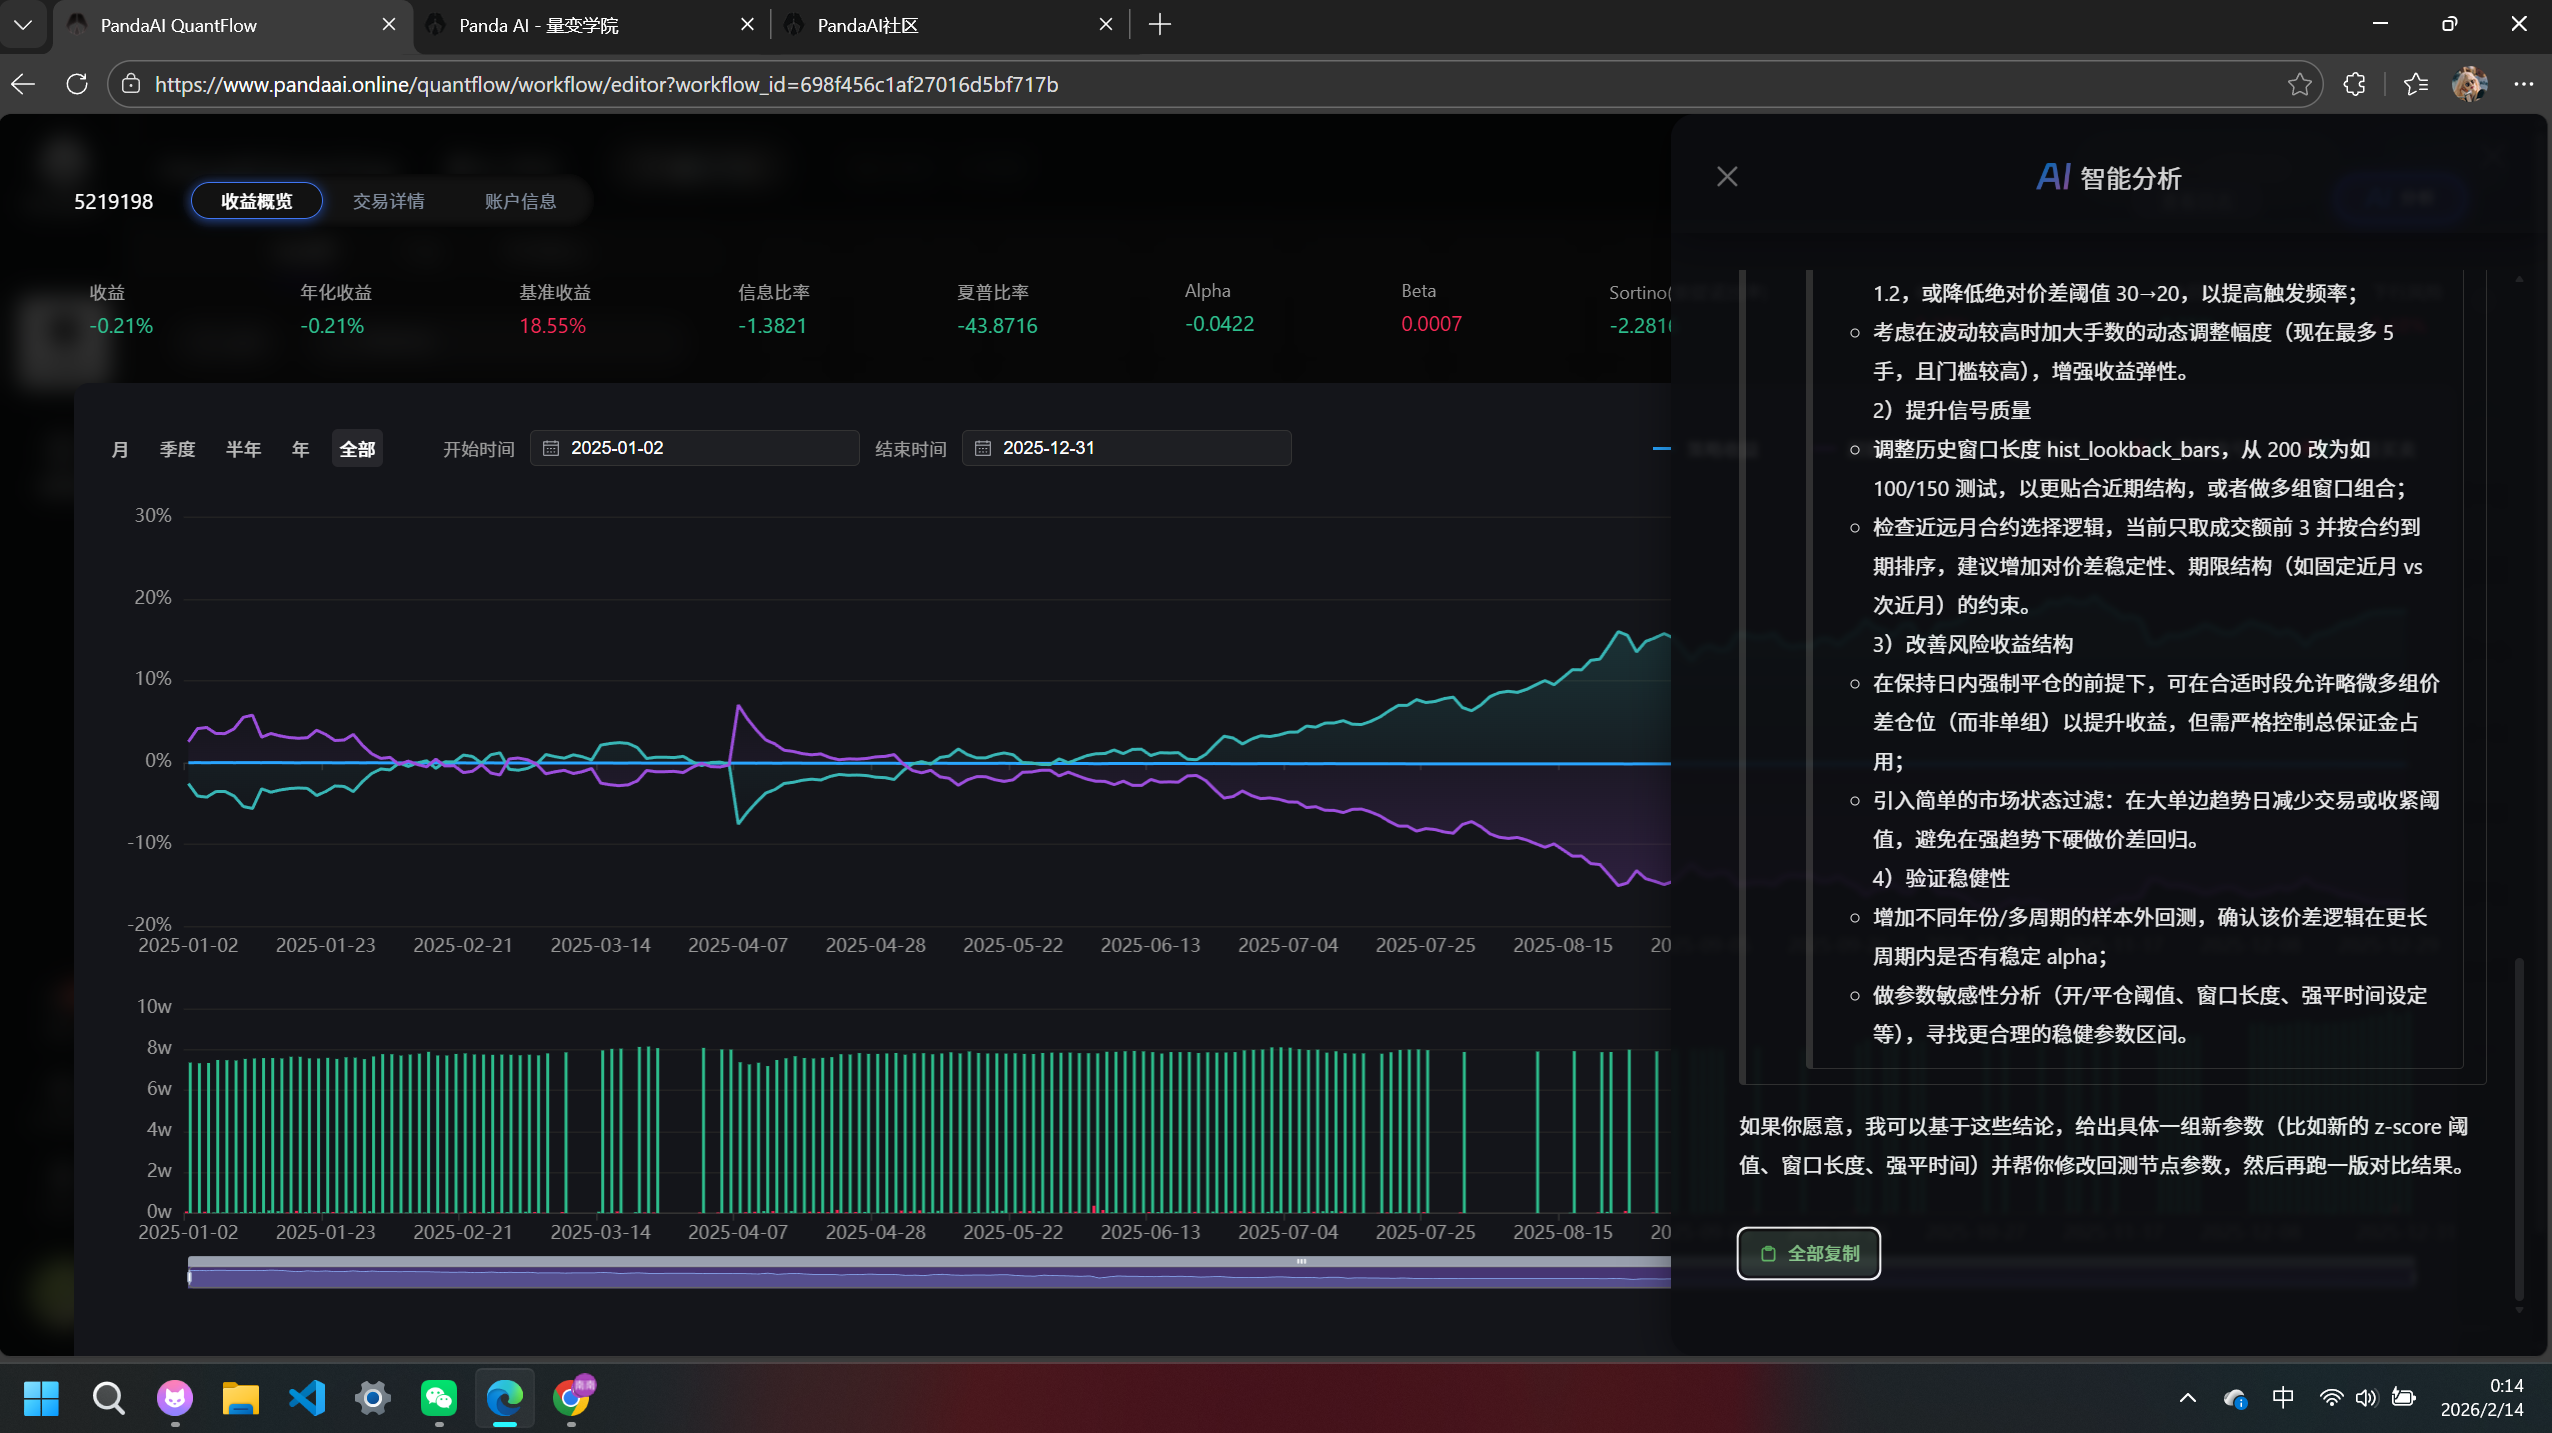Screen dimensions: 2552x1433
Task: Open Windows taskbar search
Action: click(x=108, y=1398)
